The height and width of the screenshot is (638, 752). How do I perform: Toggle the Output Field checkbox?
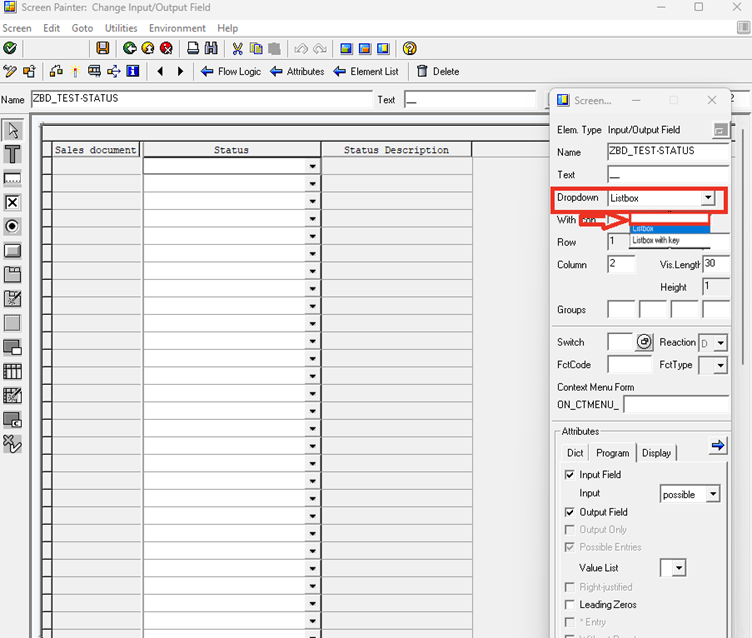569,512
